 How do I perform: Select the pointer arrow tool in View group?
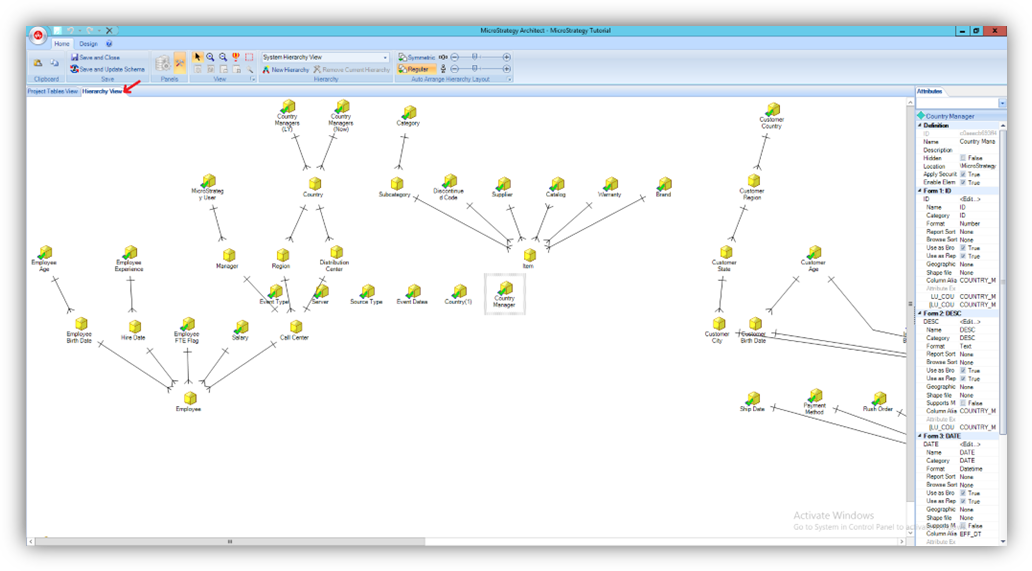[197, 57]
